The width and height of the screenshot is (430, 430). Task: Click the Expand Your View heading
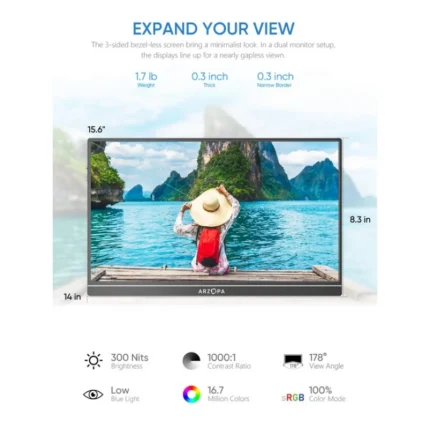click(214, 29)
